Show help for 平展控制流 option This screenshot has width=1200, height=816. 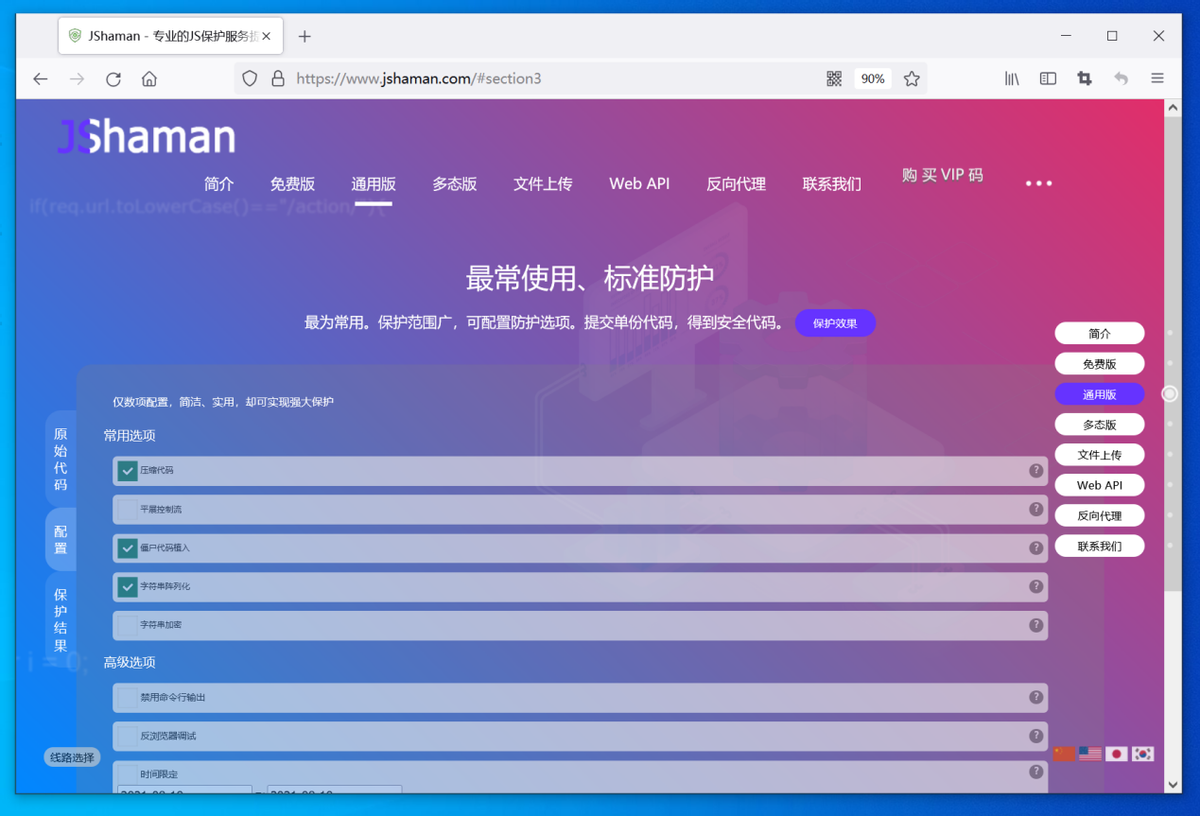coord(1036,509)
